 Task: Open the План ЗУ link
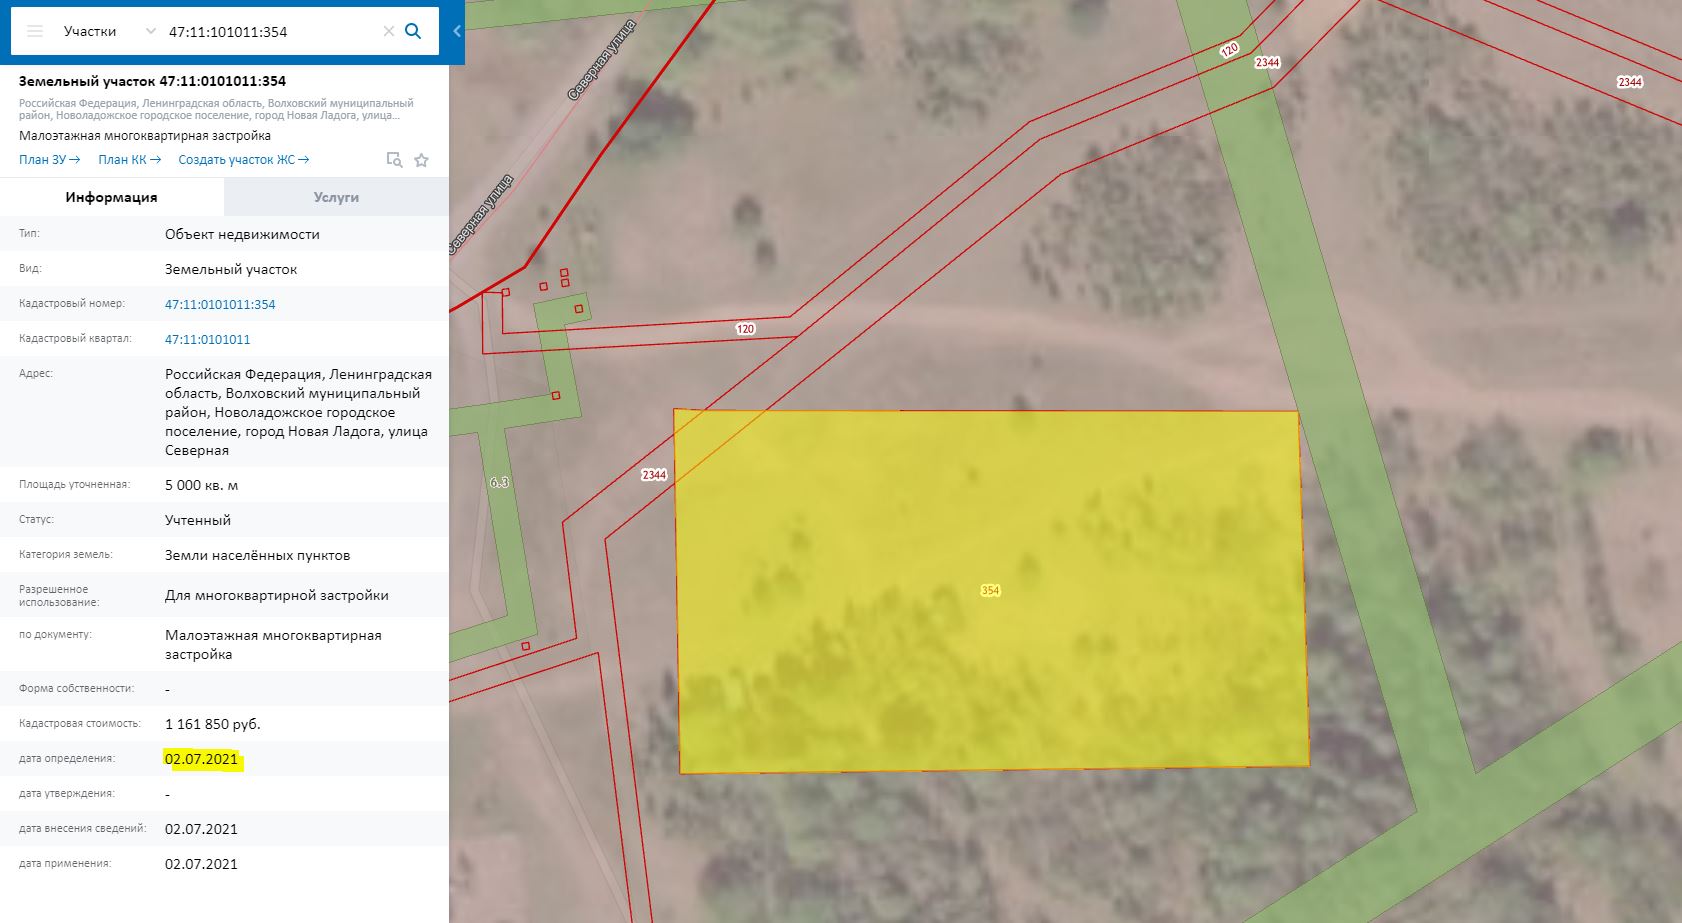pyautogui.click(x=49, y=160)
